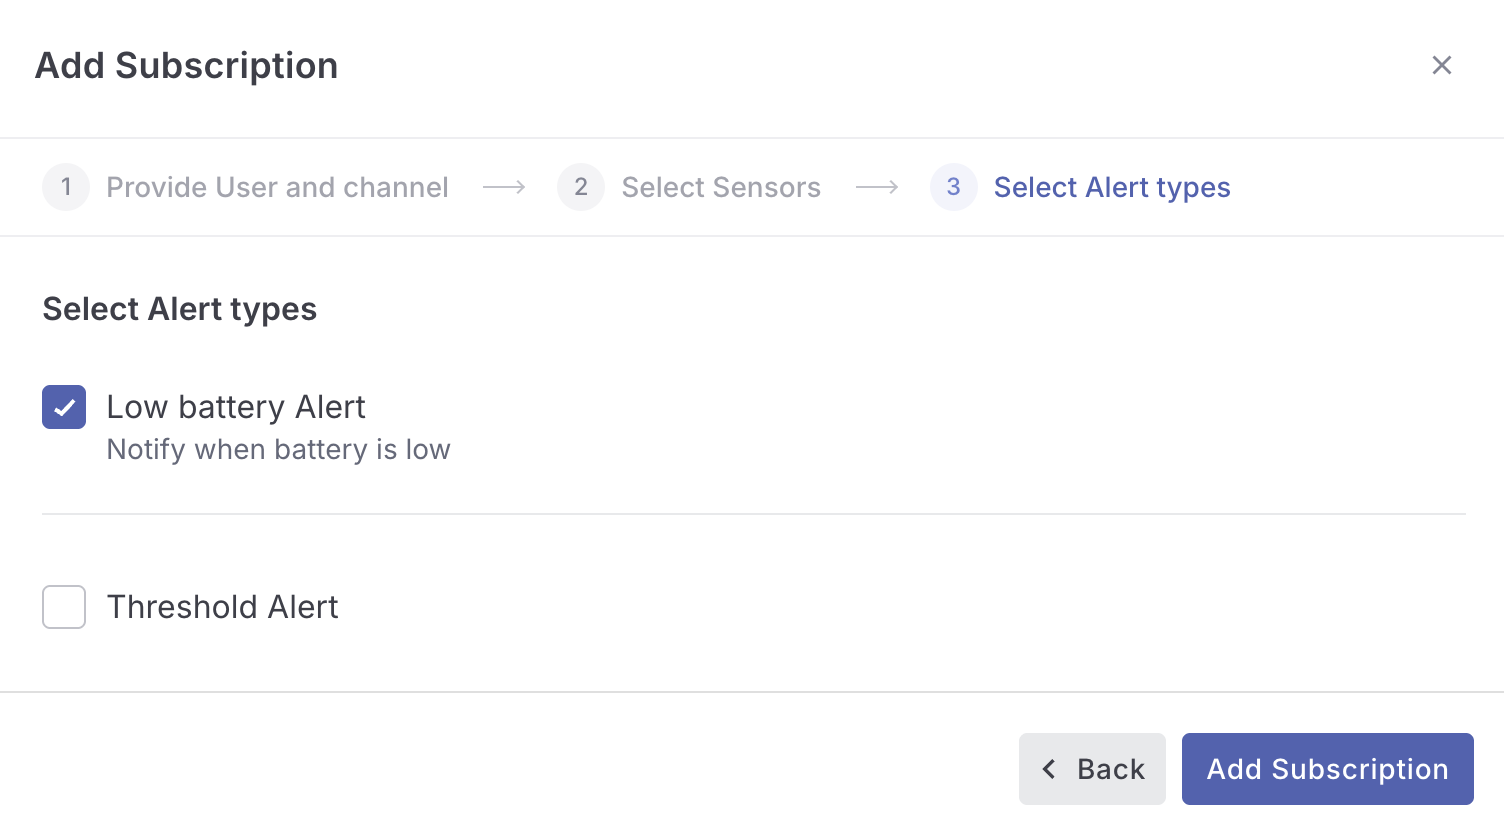This screenshot has width=1504, height=834.
Task: Click the Add Subscription dialog title
Action: 187,66
